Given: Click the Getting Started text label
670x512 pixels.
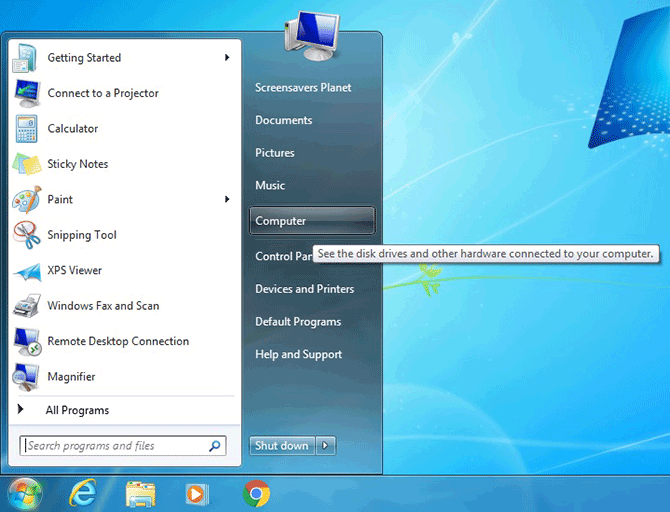Looking at the screenshot, I should coord(84,58).
